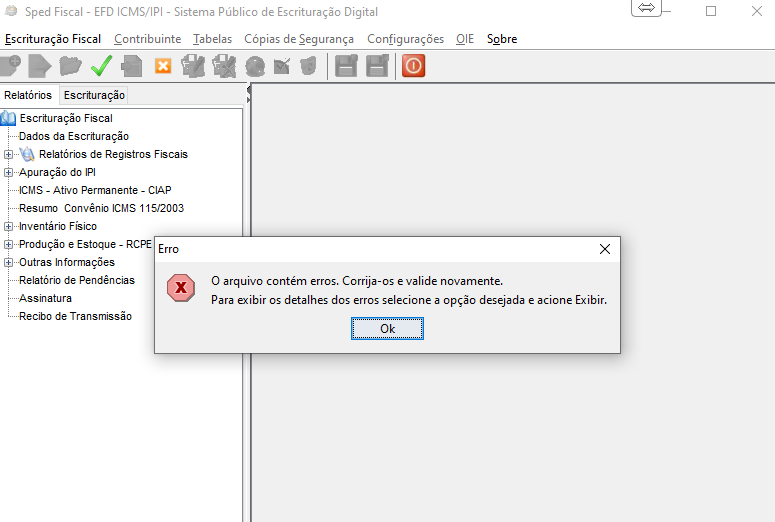Expand Relatórios de Registros Fiscais node
This screenshot has height=522, width=775.
click(9, 154)
